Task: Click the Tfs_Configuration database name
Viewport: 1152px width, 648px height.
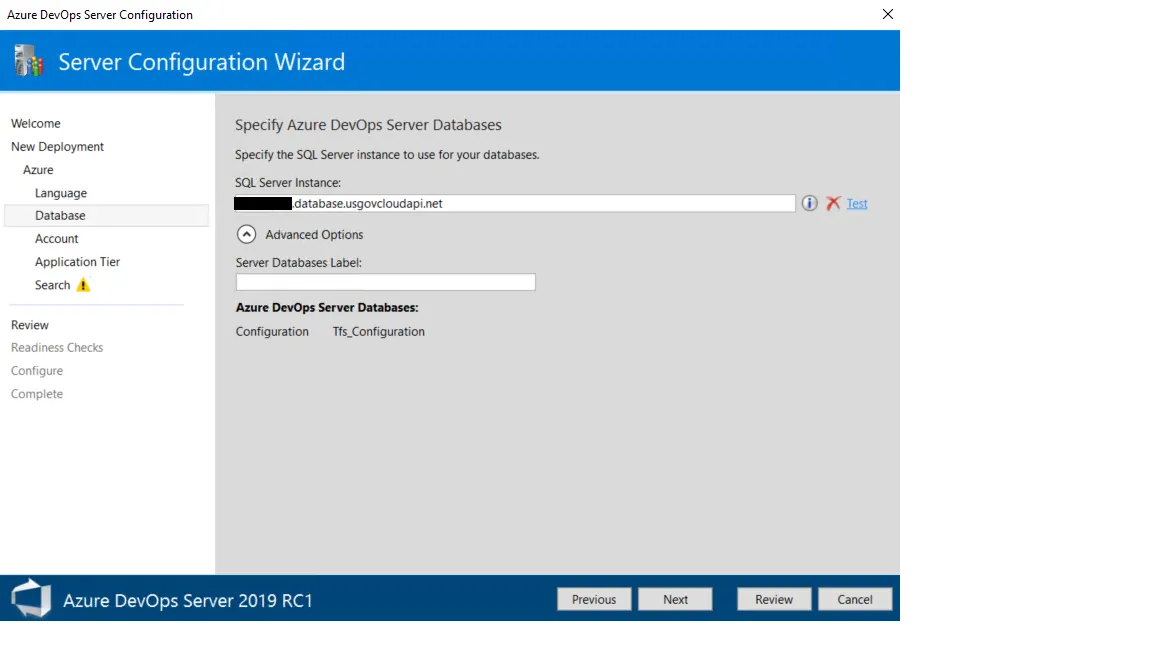Action: (x=378, y=331)
